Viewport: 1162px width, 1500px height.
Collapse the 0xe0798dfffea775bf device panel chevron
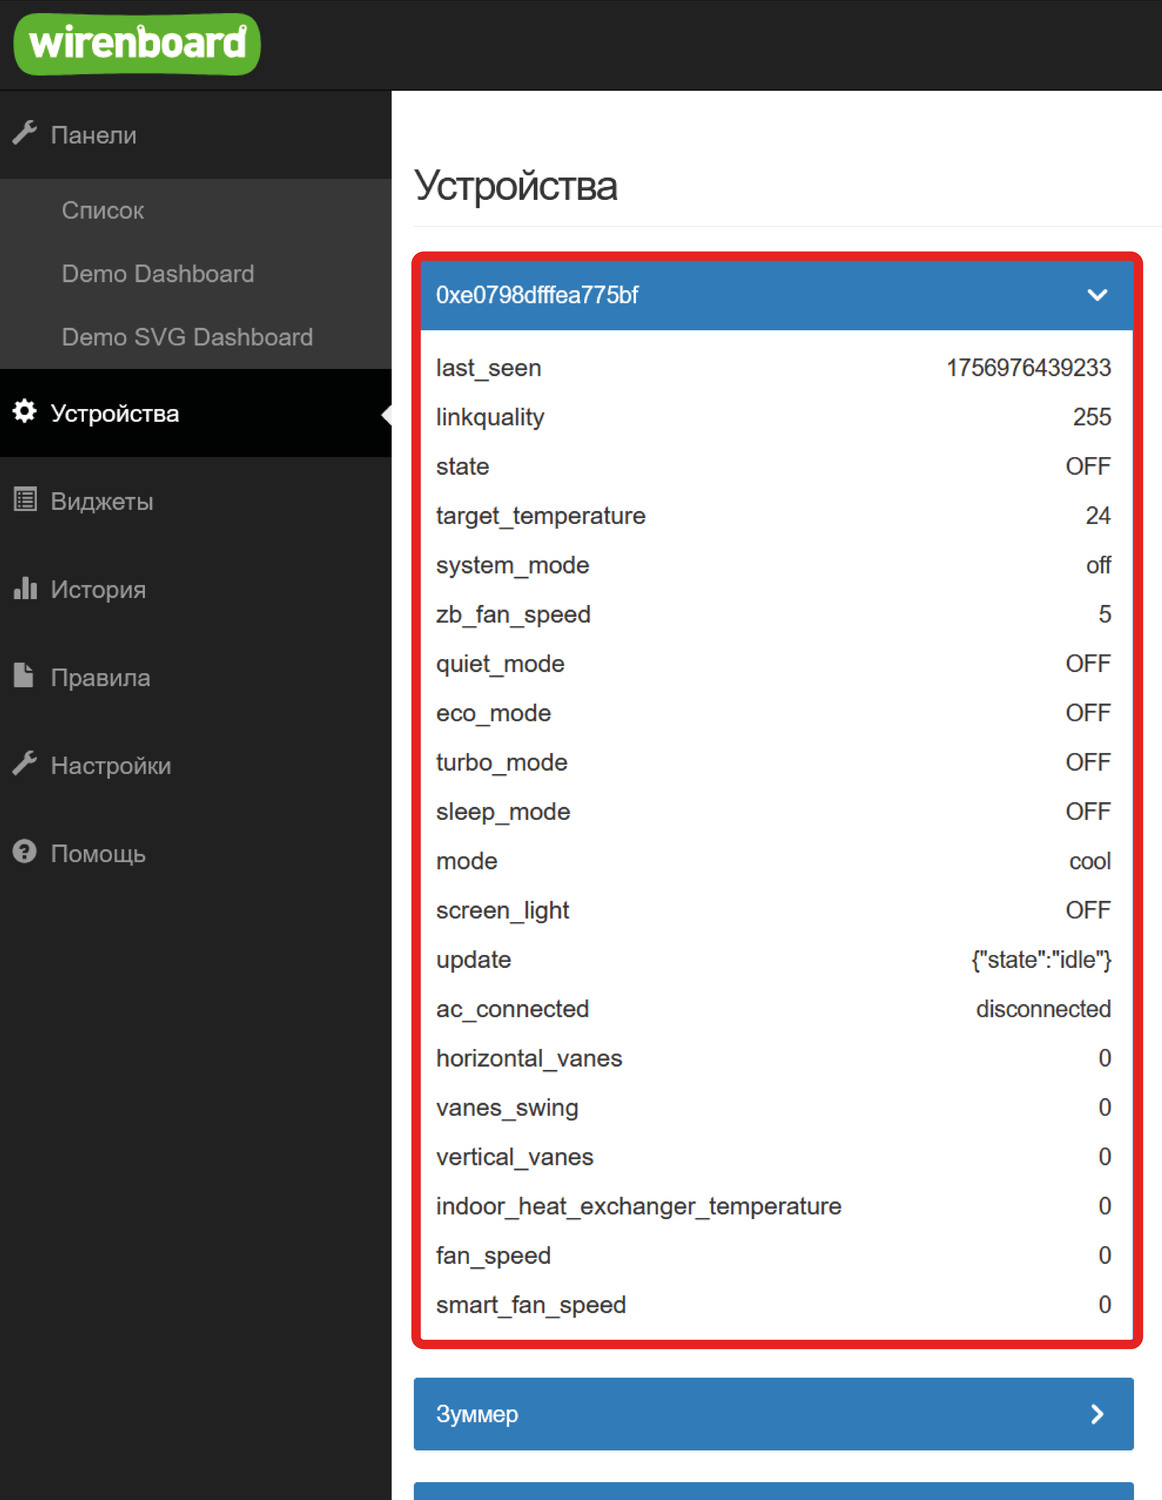pos(1097,295)
